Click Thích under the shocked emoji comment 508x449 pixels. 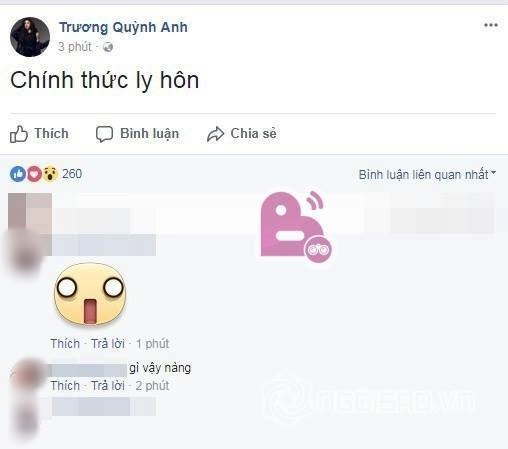coord(65,344)
